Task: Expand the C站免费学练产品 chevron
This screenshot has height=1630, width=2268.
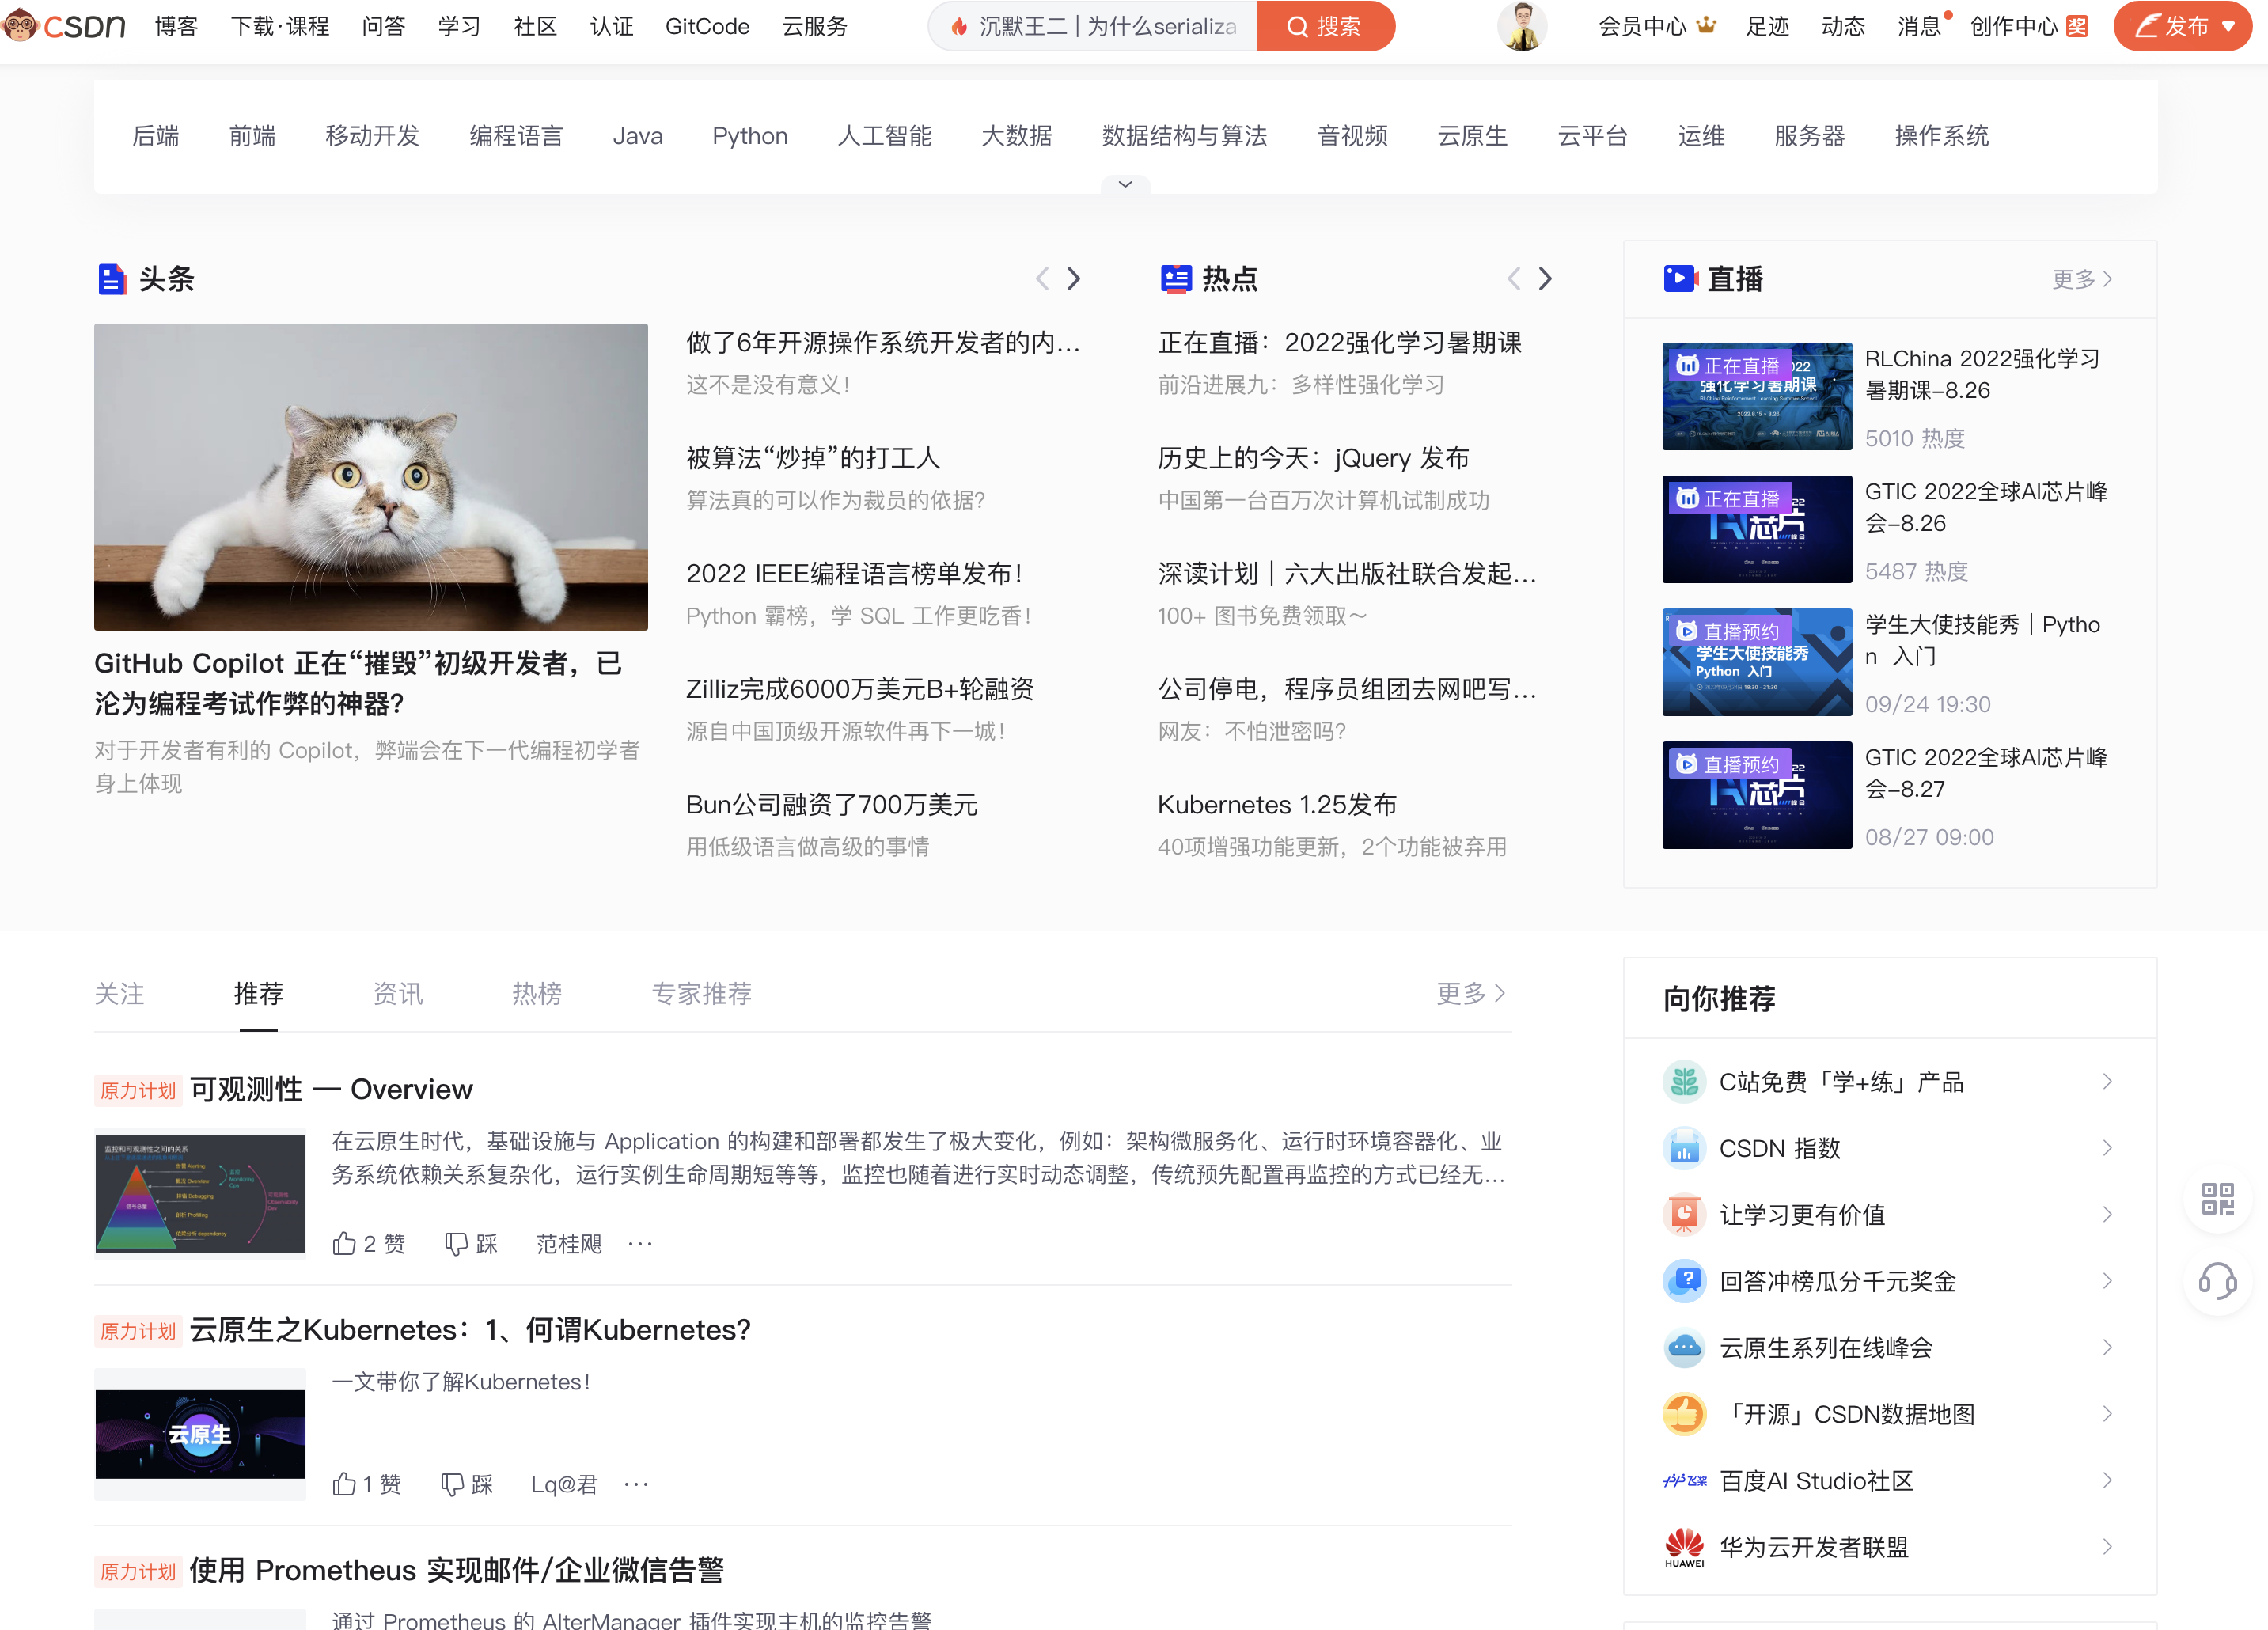Action: click(2107, 1081)
